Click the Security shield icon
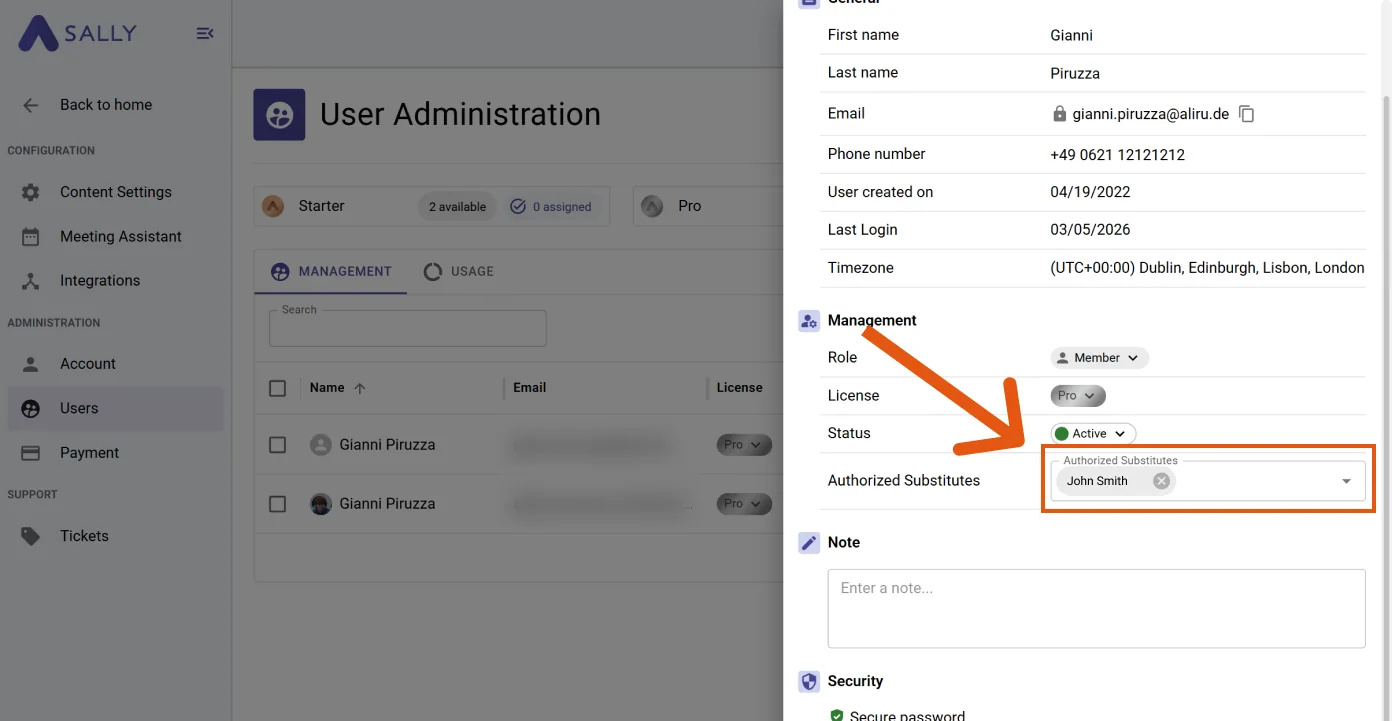This screenshot has height=721, width=1392. [809, 682]
